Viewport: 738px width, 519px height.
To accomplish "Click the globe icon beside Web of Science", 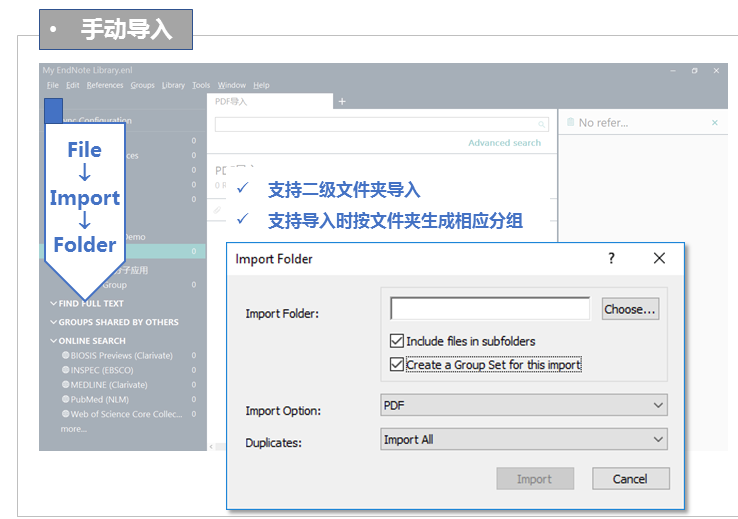I will coord(65,414).
